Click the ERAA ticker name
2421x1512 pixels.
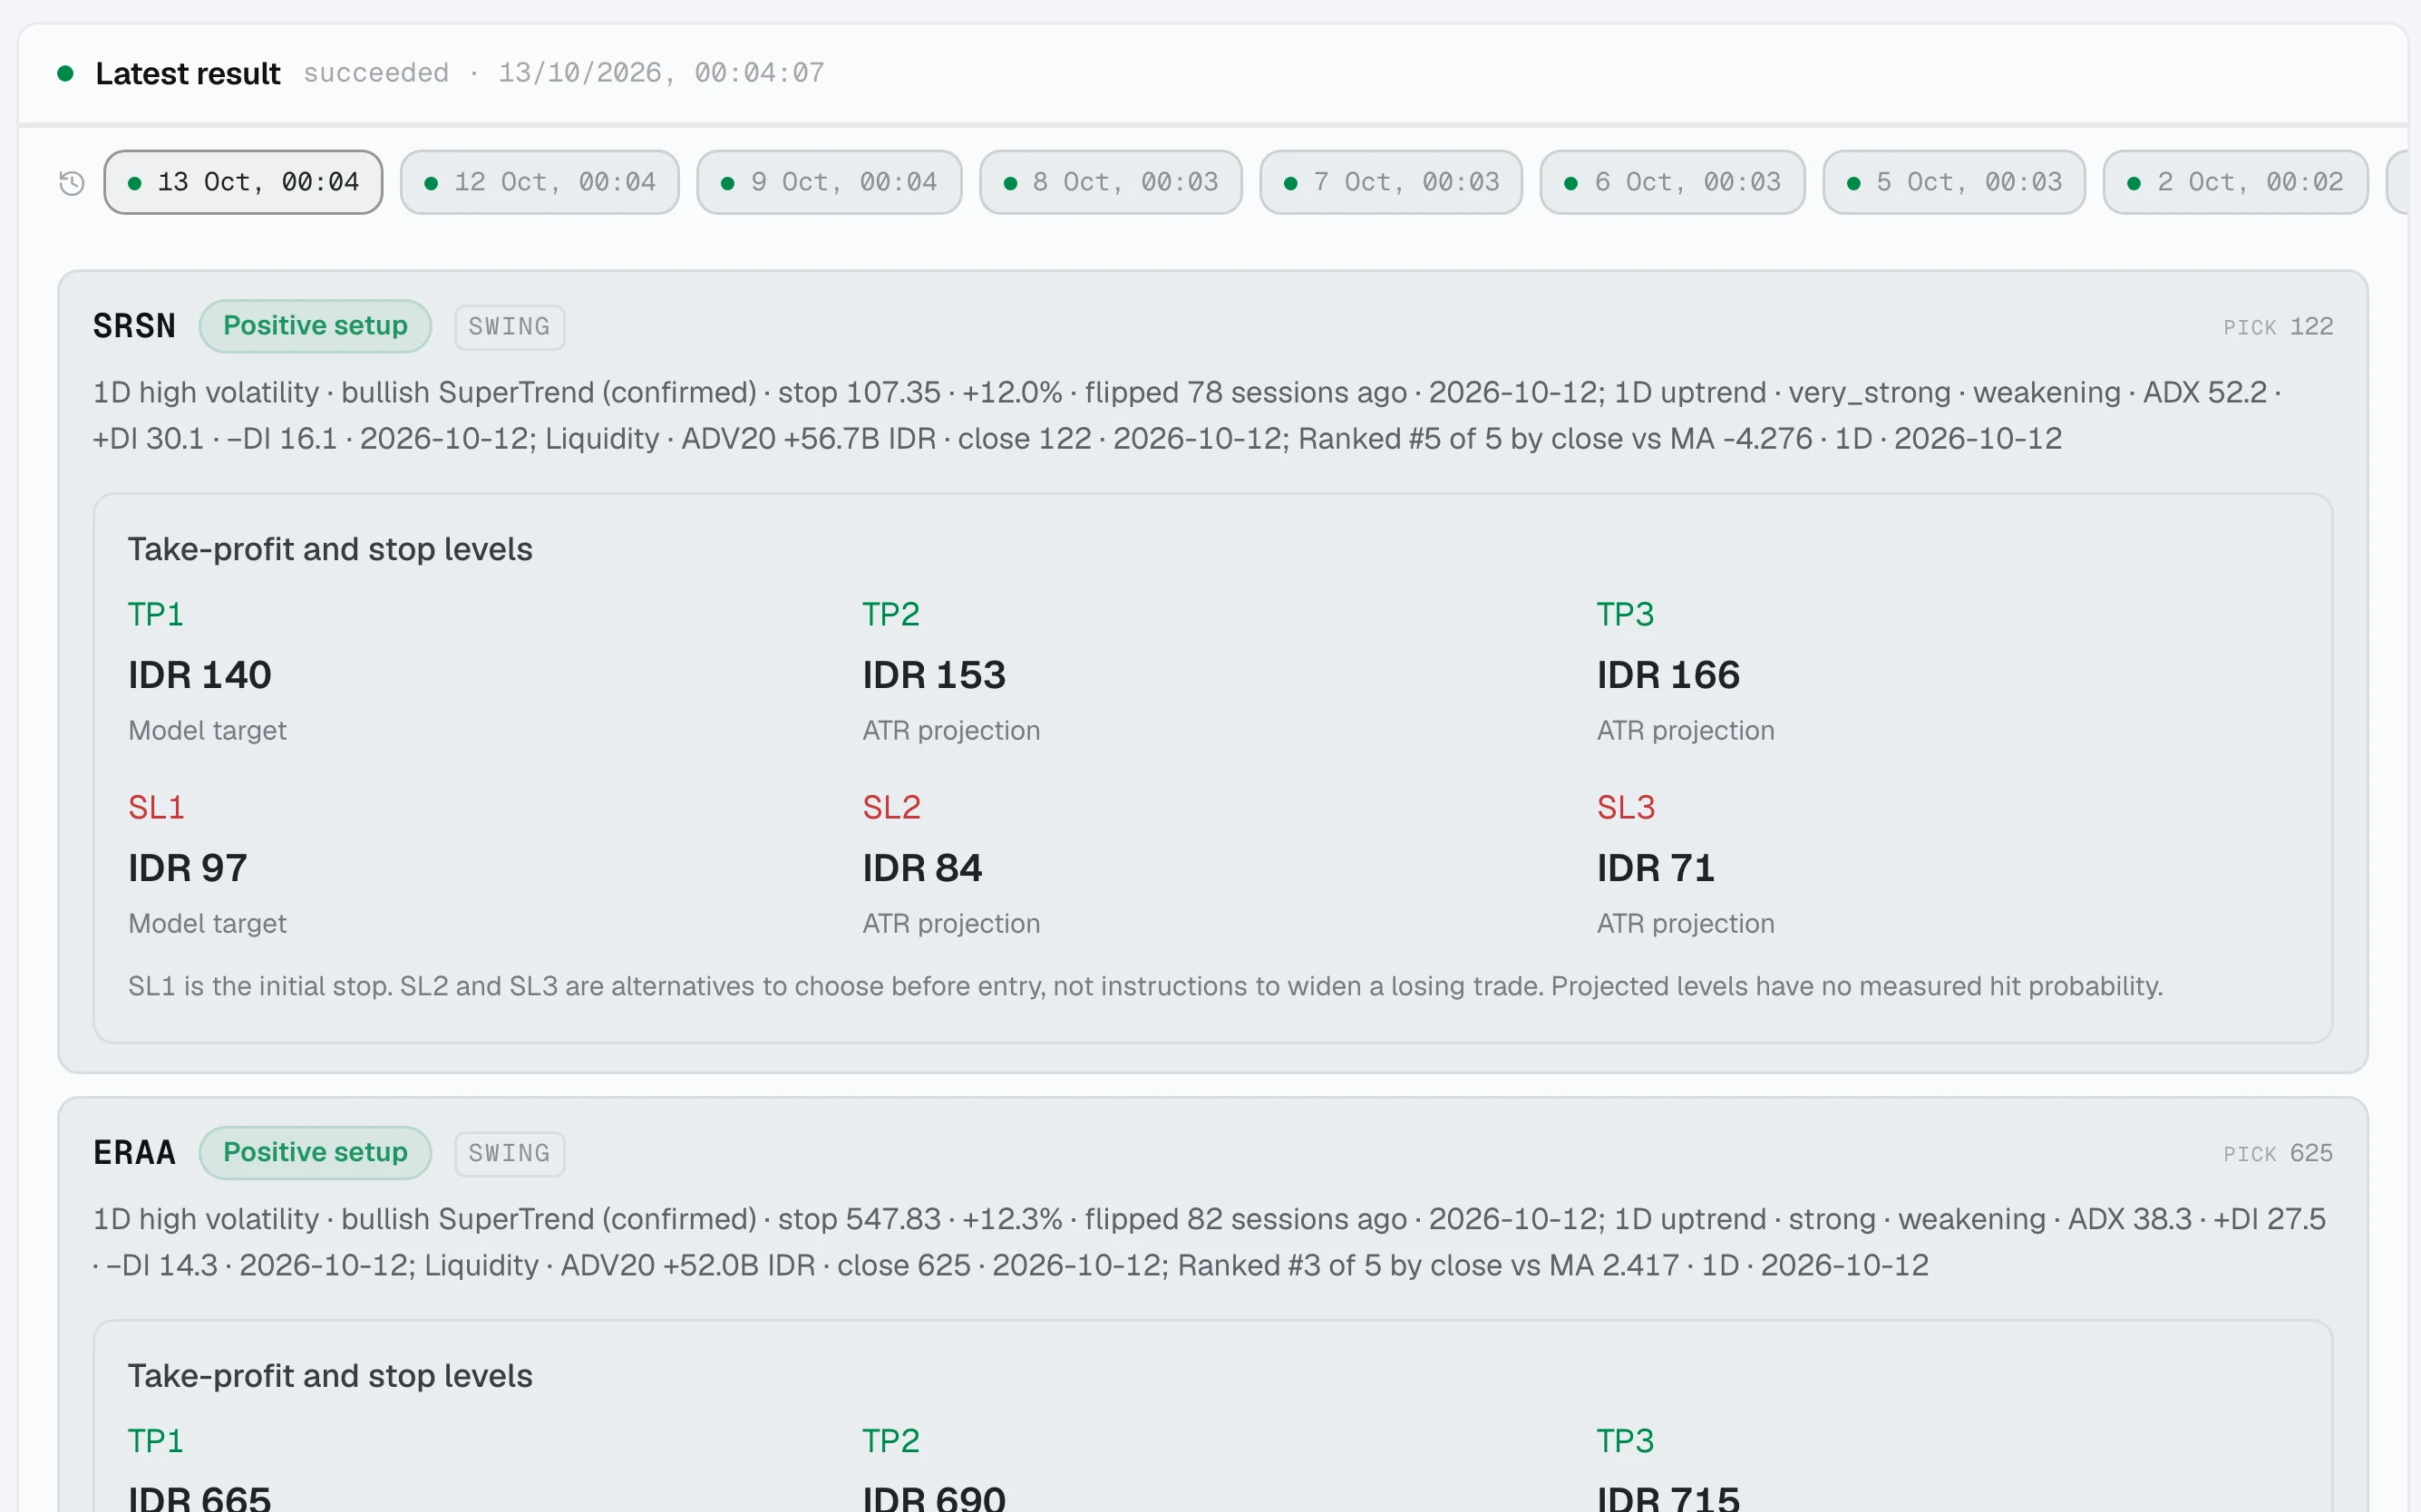pos(134,1153)
